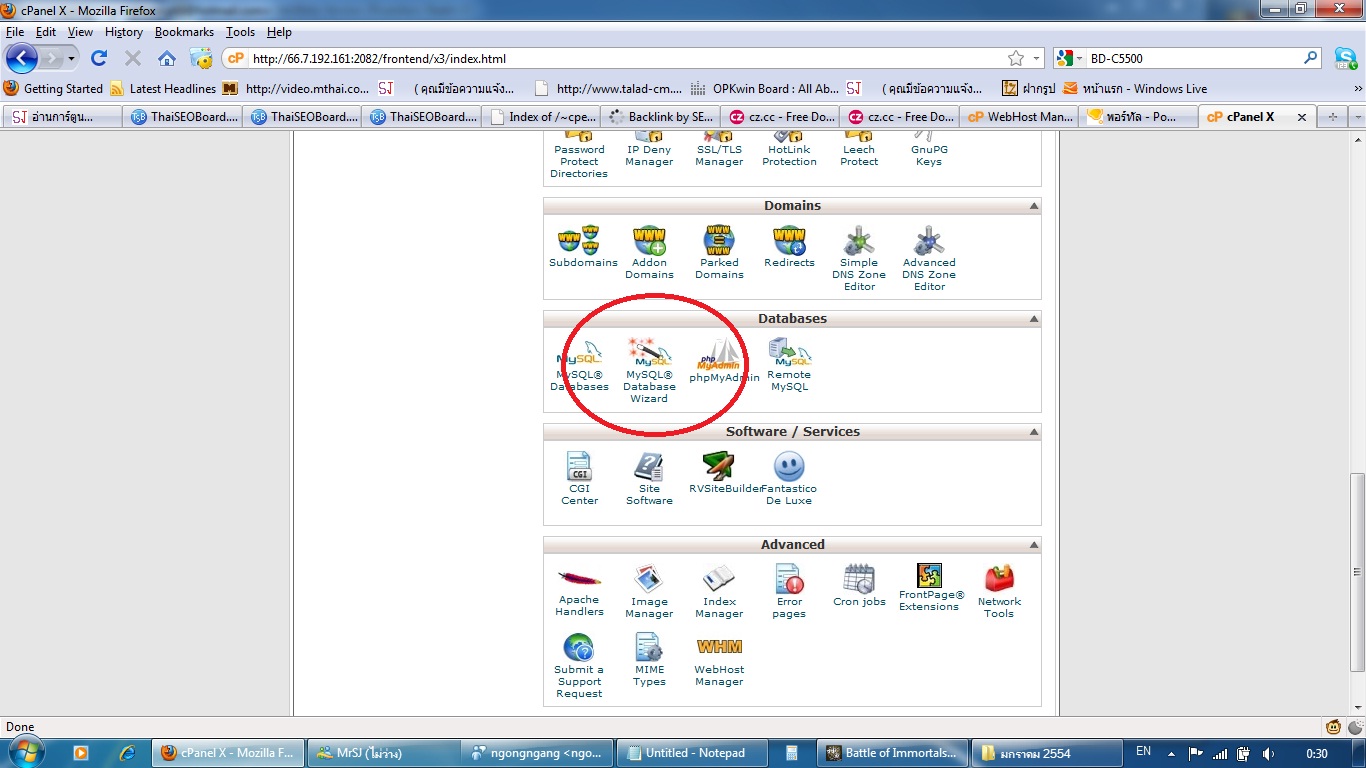Image resolution: width=1366 pixels, height=768 pixels.
Task: Open Image Manager
Action: pos(649,592)
